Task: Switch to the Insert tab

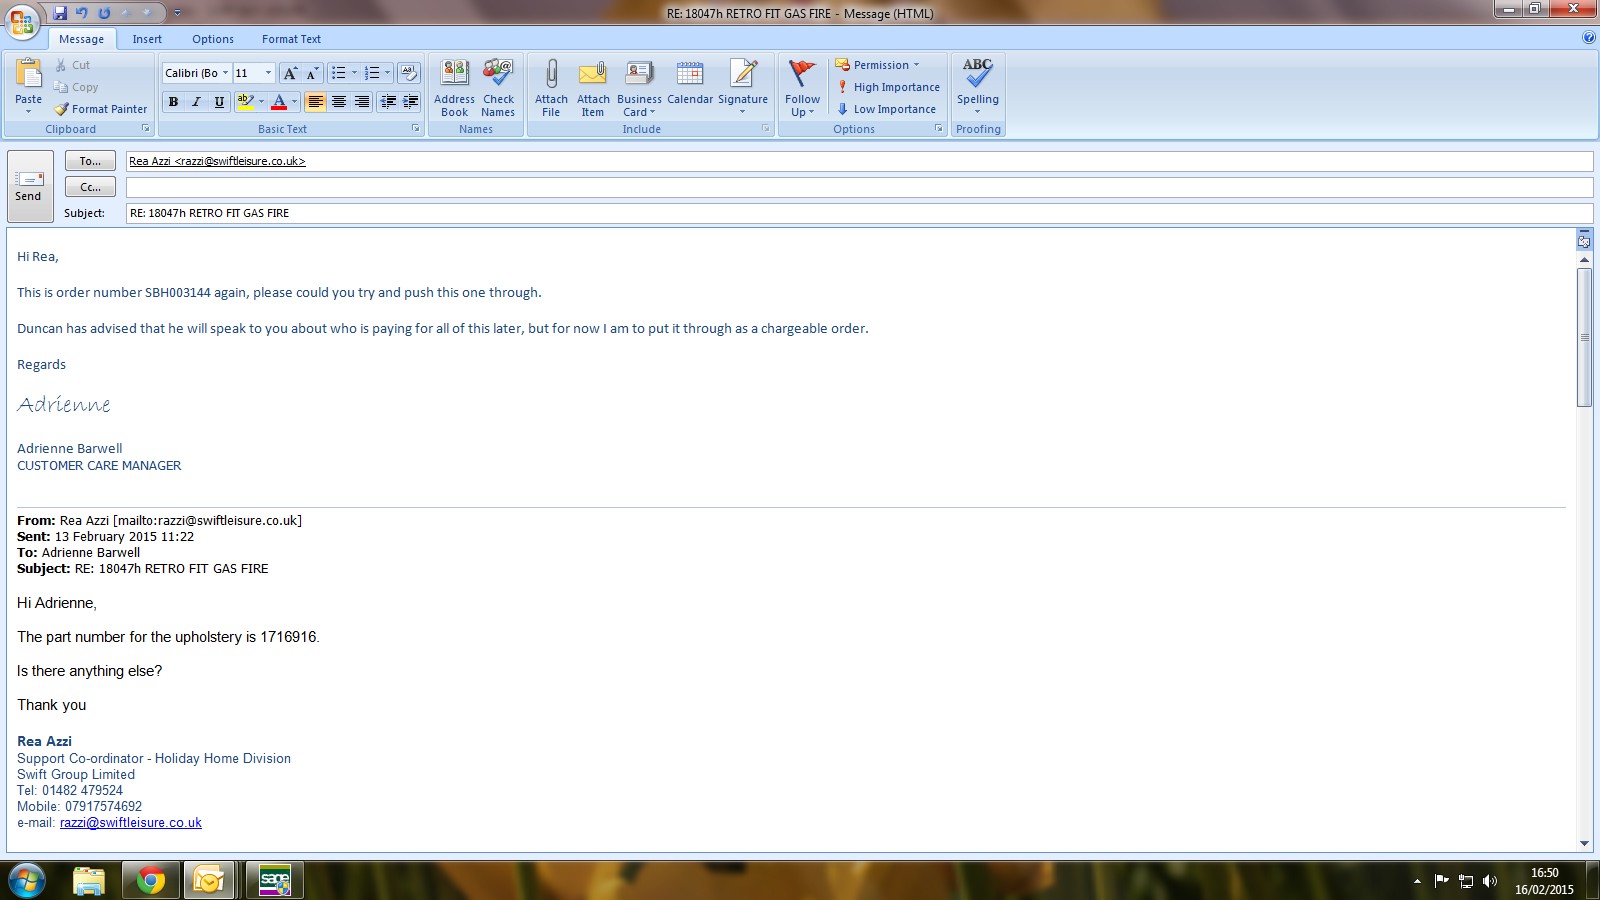Action: 147,39
